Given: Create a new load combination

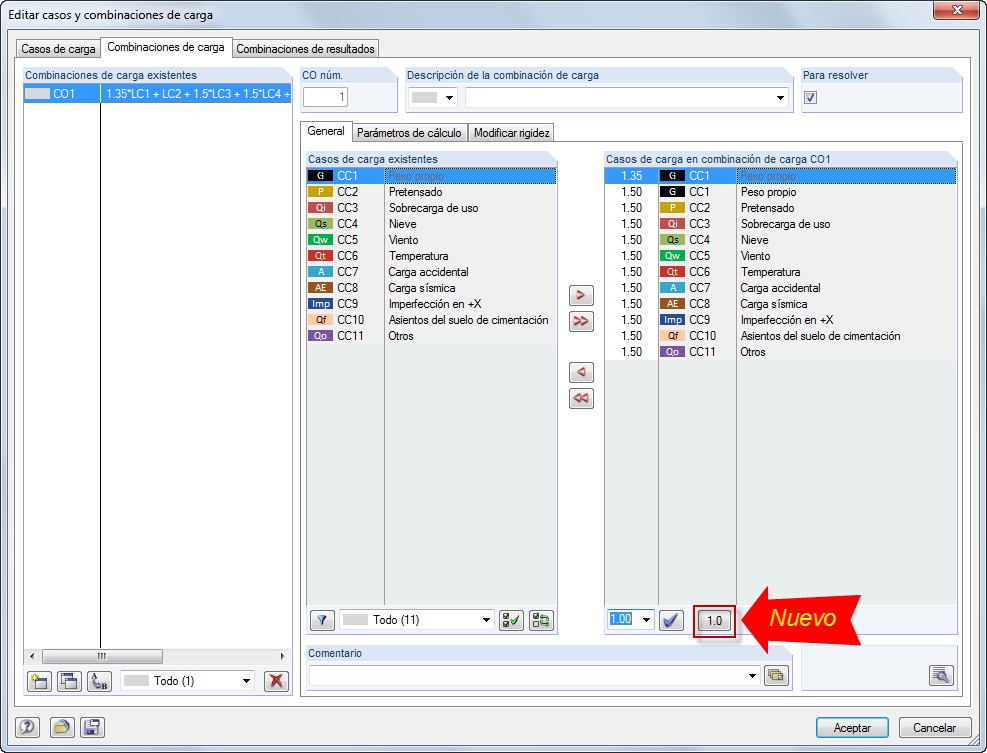Looking at the screenshot, I should point(40,682).
